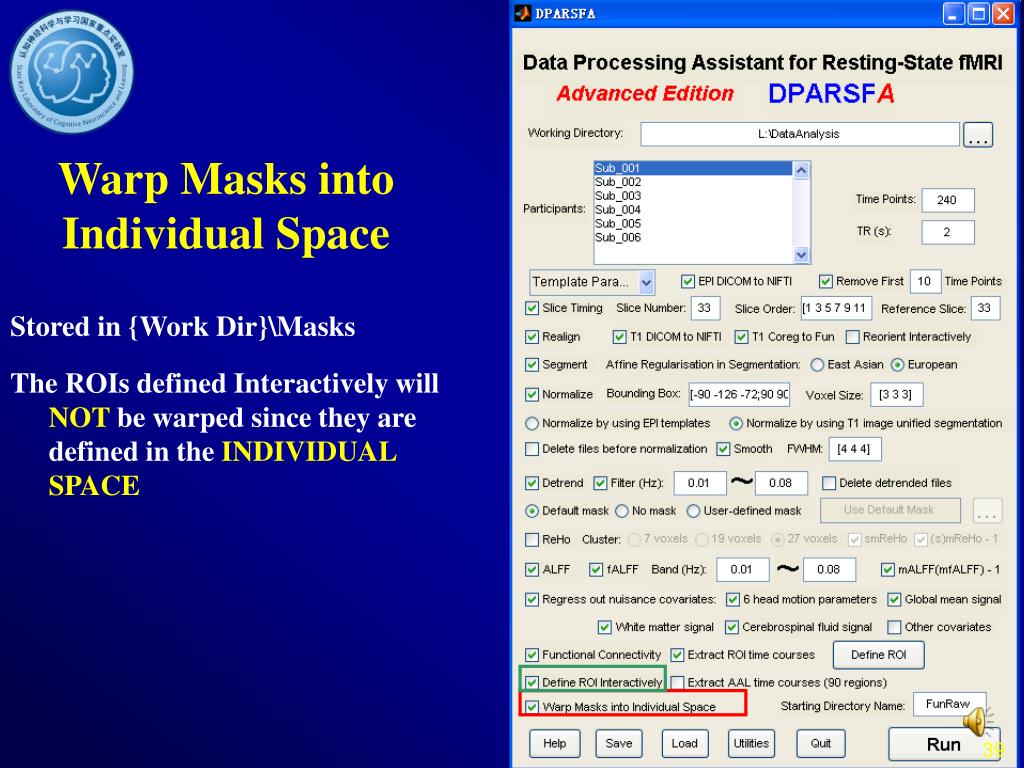Click the MATLAB icon in DPARSFA title bar
The width and height of the screenshot is (1024, 768).
point(522,13)
